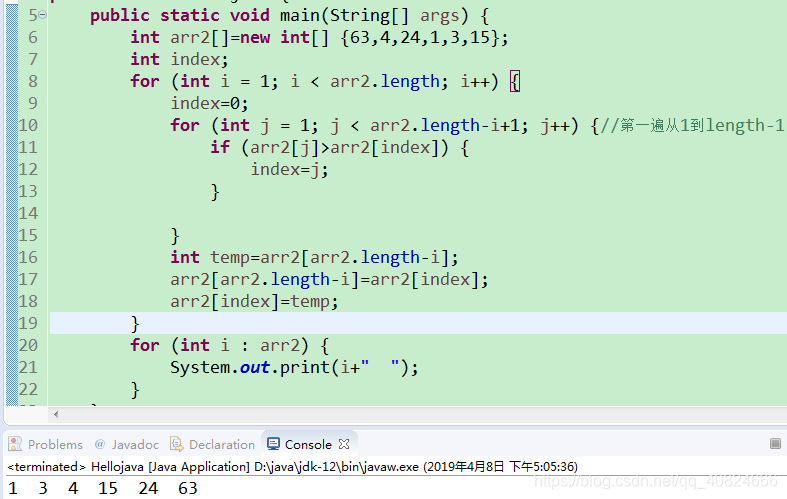The image size is (787, 499).
Task: Switch to the Problems tab
Action: 55,444
